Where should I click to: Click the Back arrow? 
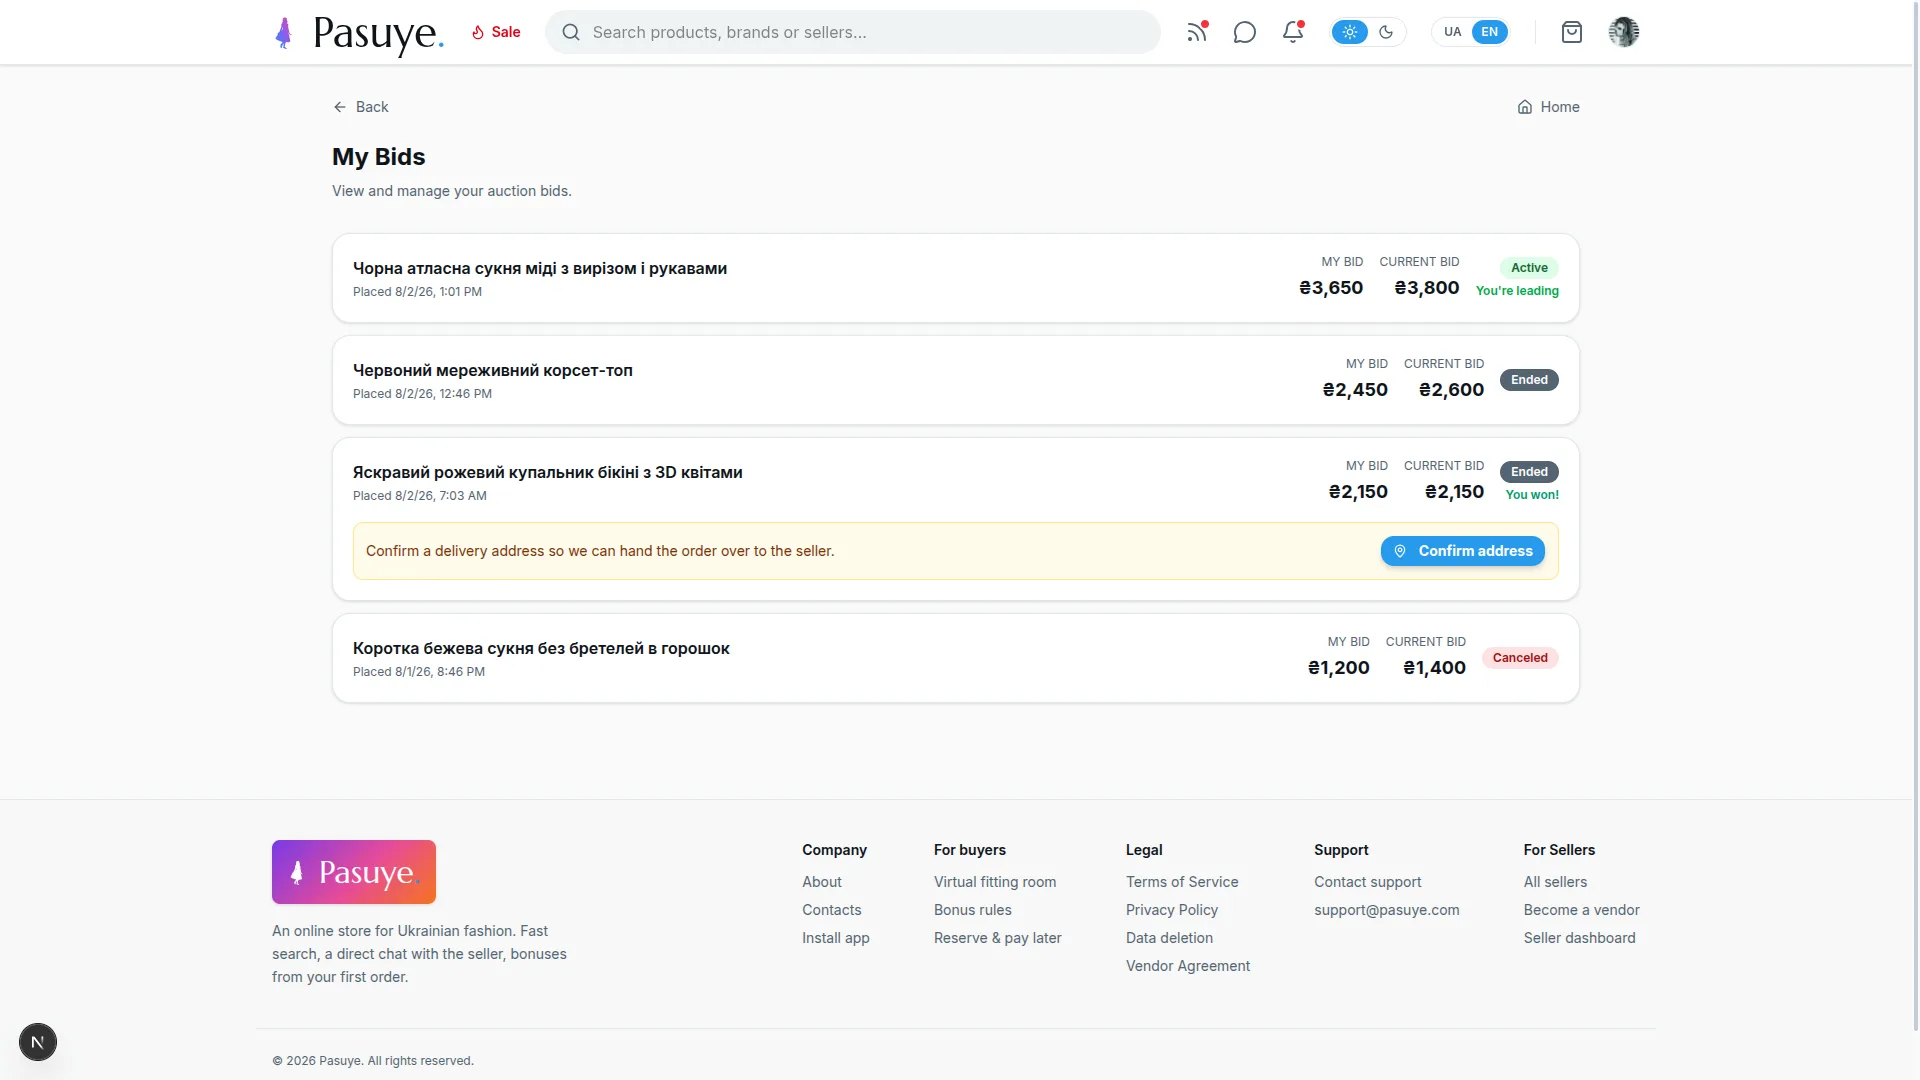point(360,107)
